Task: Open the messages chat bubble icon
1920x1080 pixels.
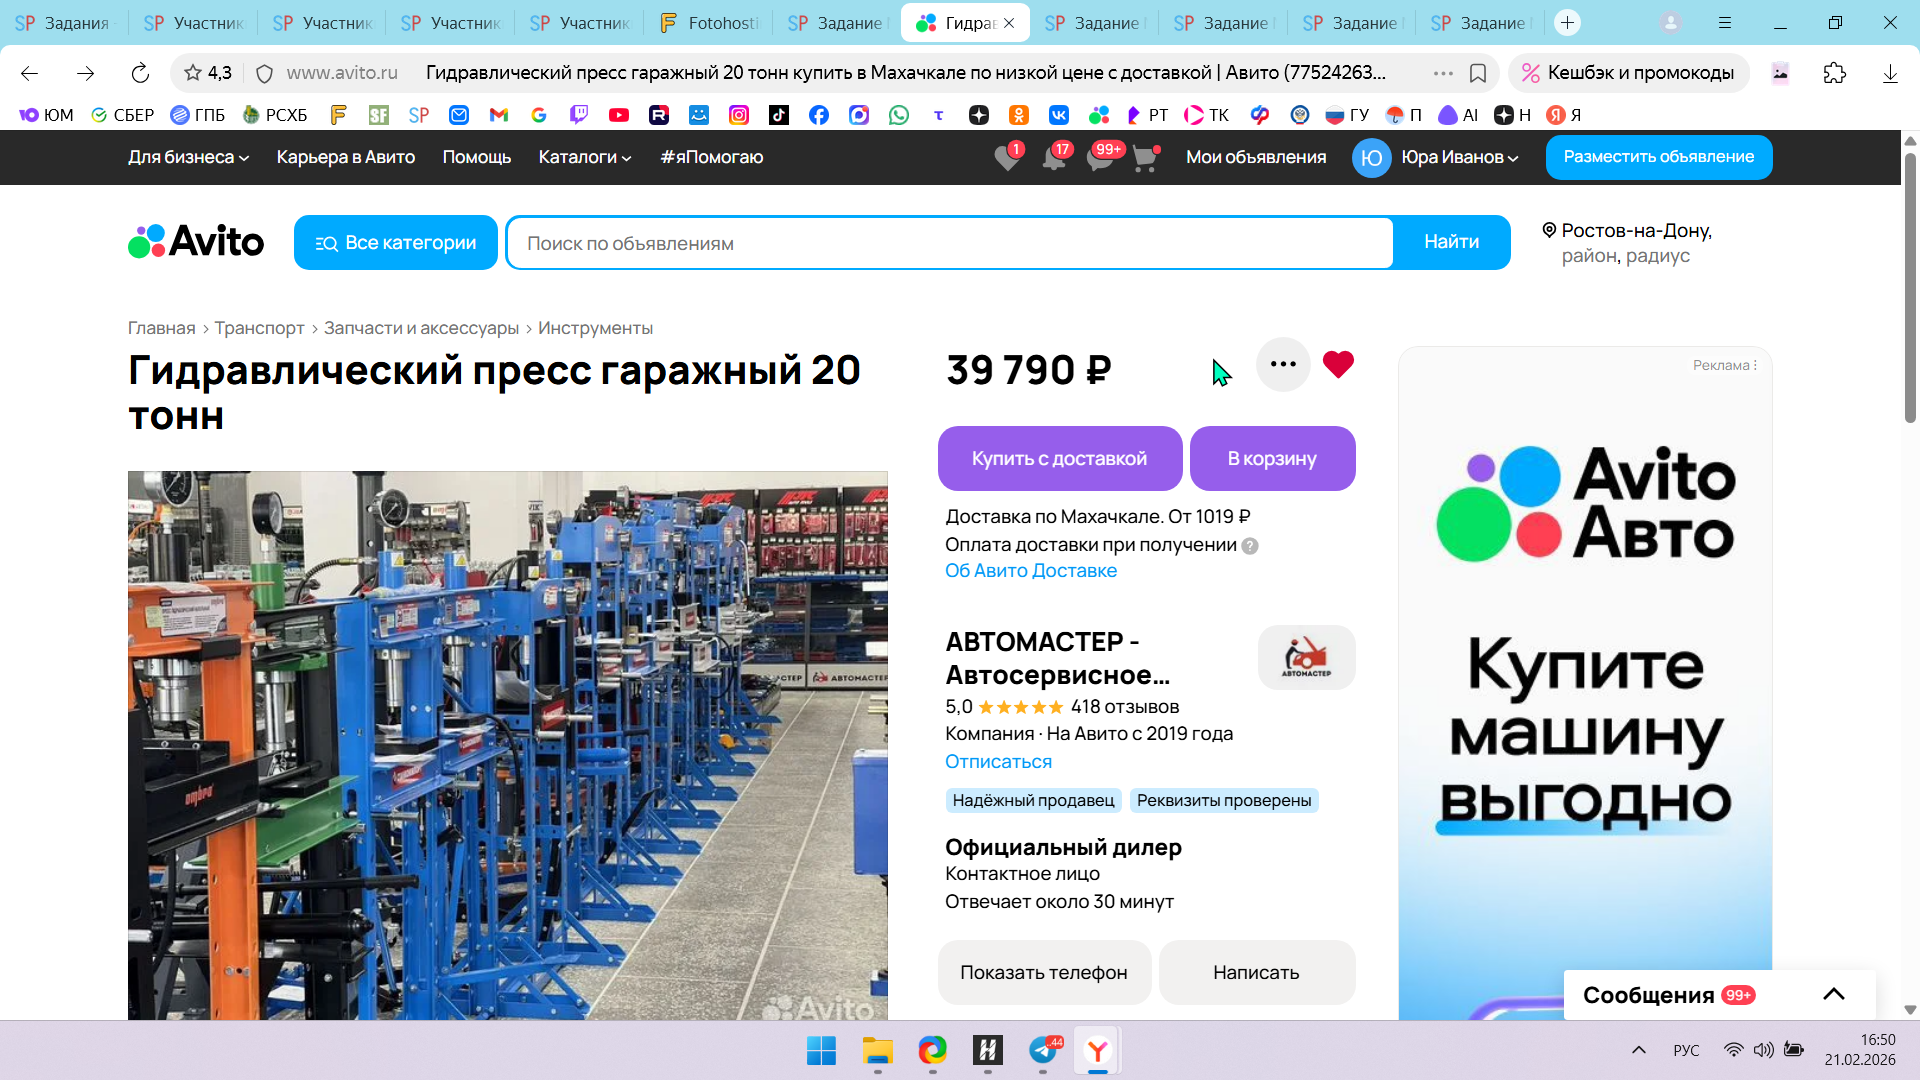Action: pyautogui.click(x=1100, y=158)
